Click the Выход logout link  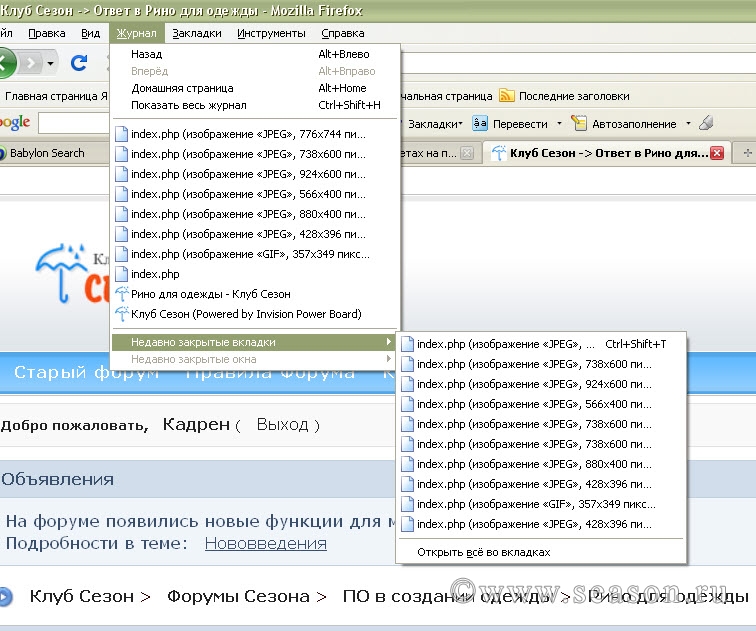click(283, 425)
